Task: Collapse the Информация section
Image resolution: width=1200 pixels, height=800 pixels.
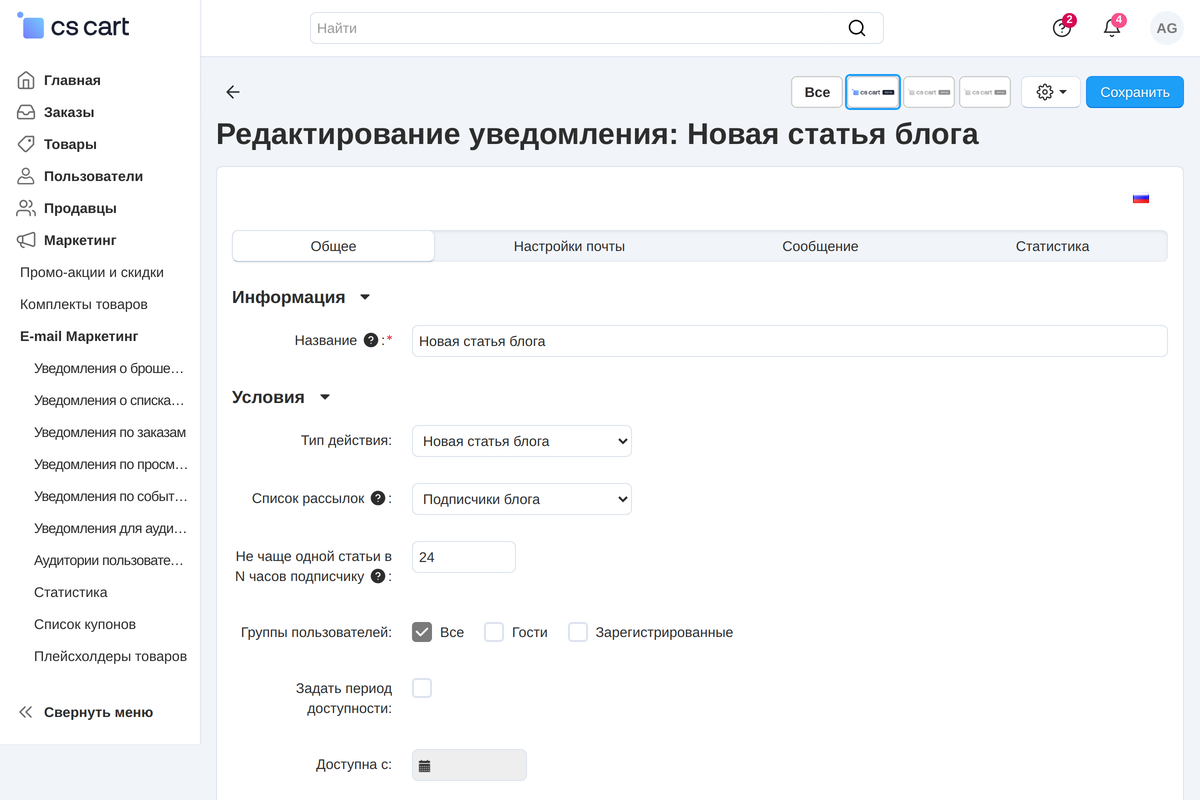Action: click(x=301, y=297)
